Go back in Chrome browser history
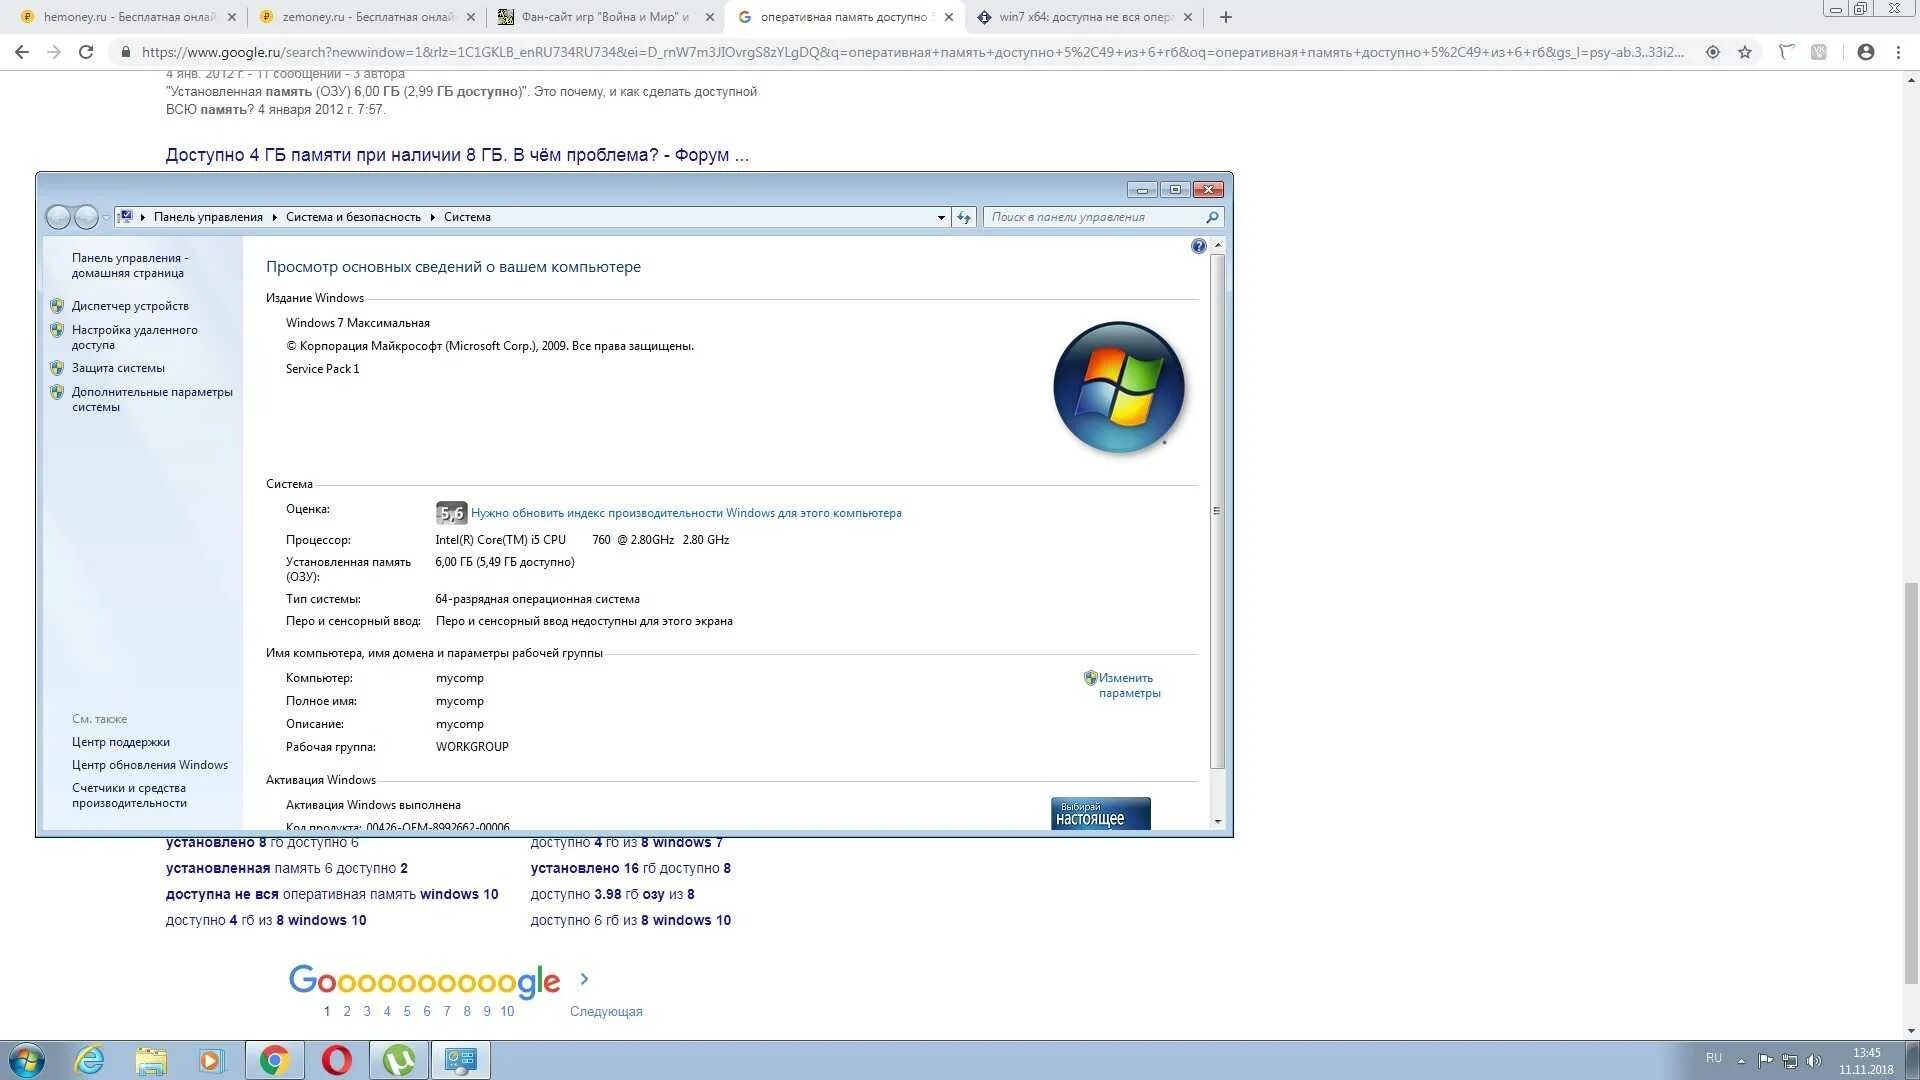 [x=21, y=52]
